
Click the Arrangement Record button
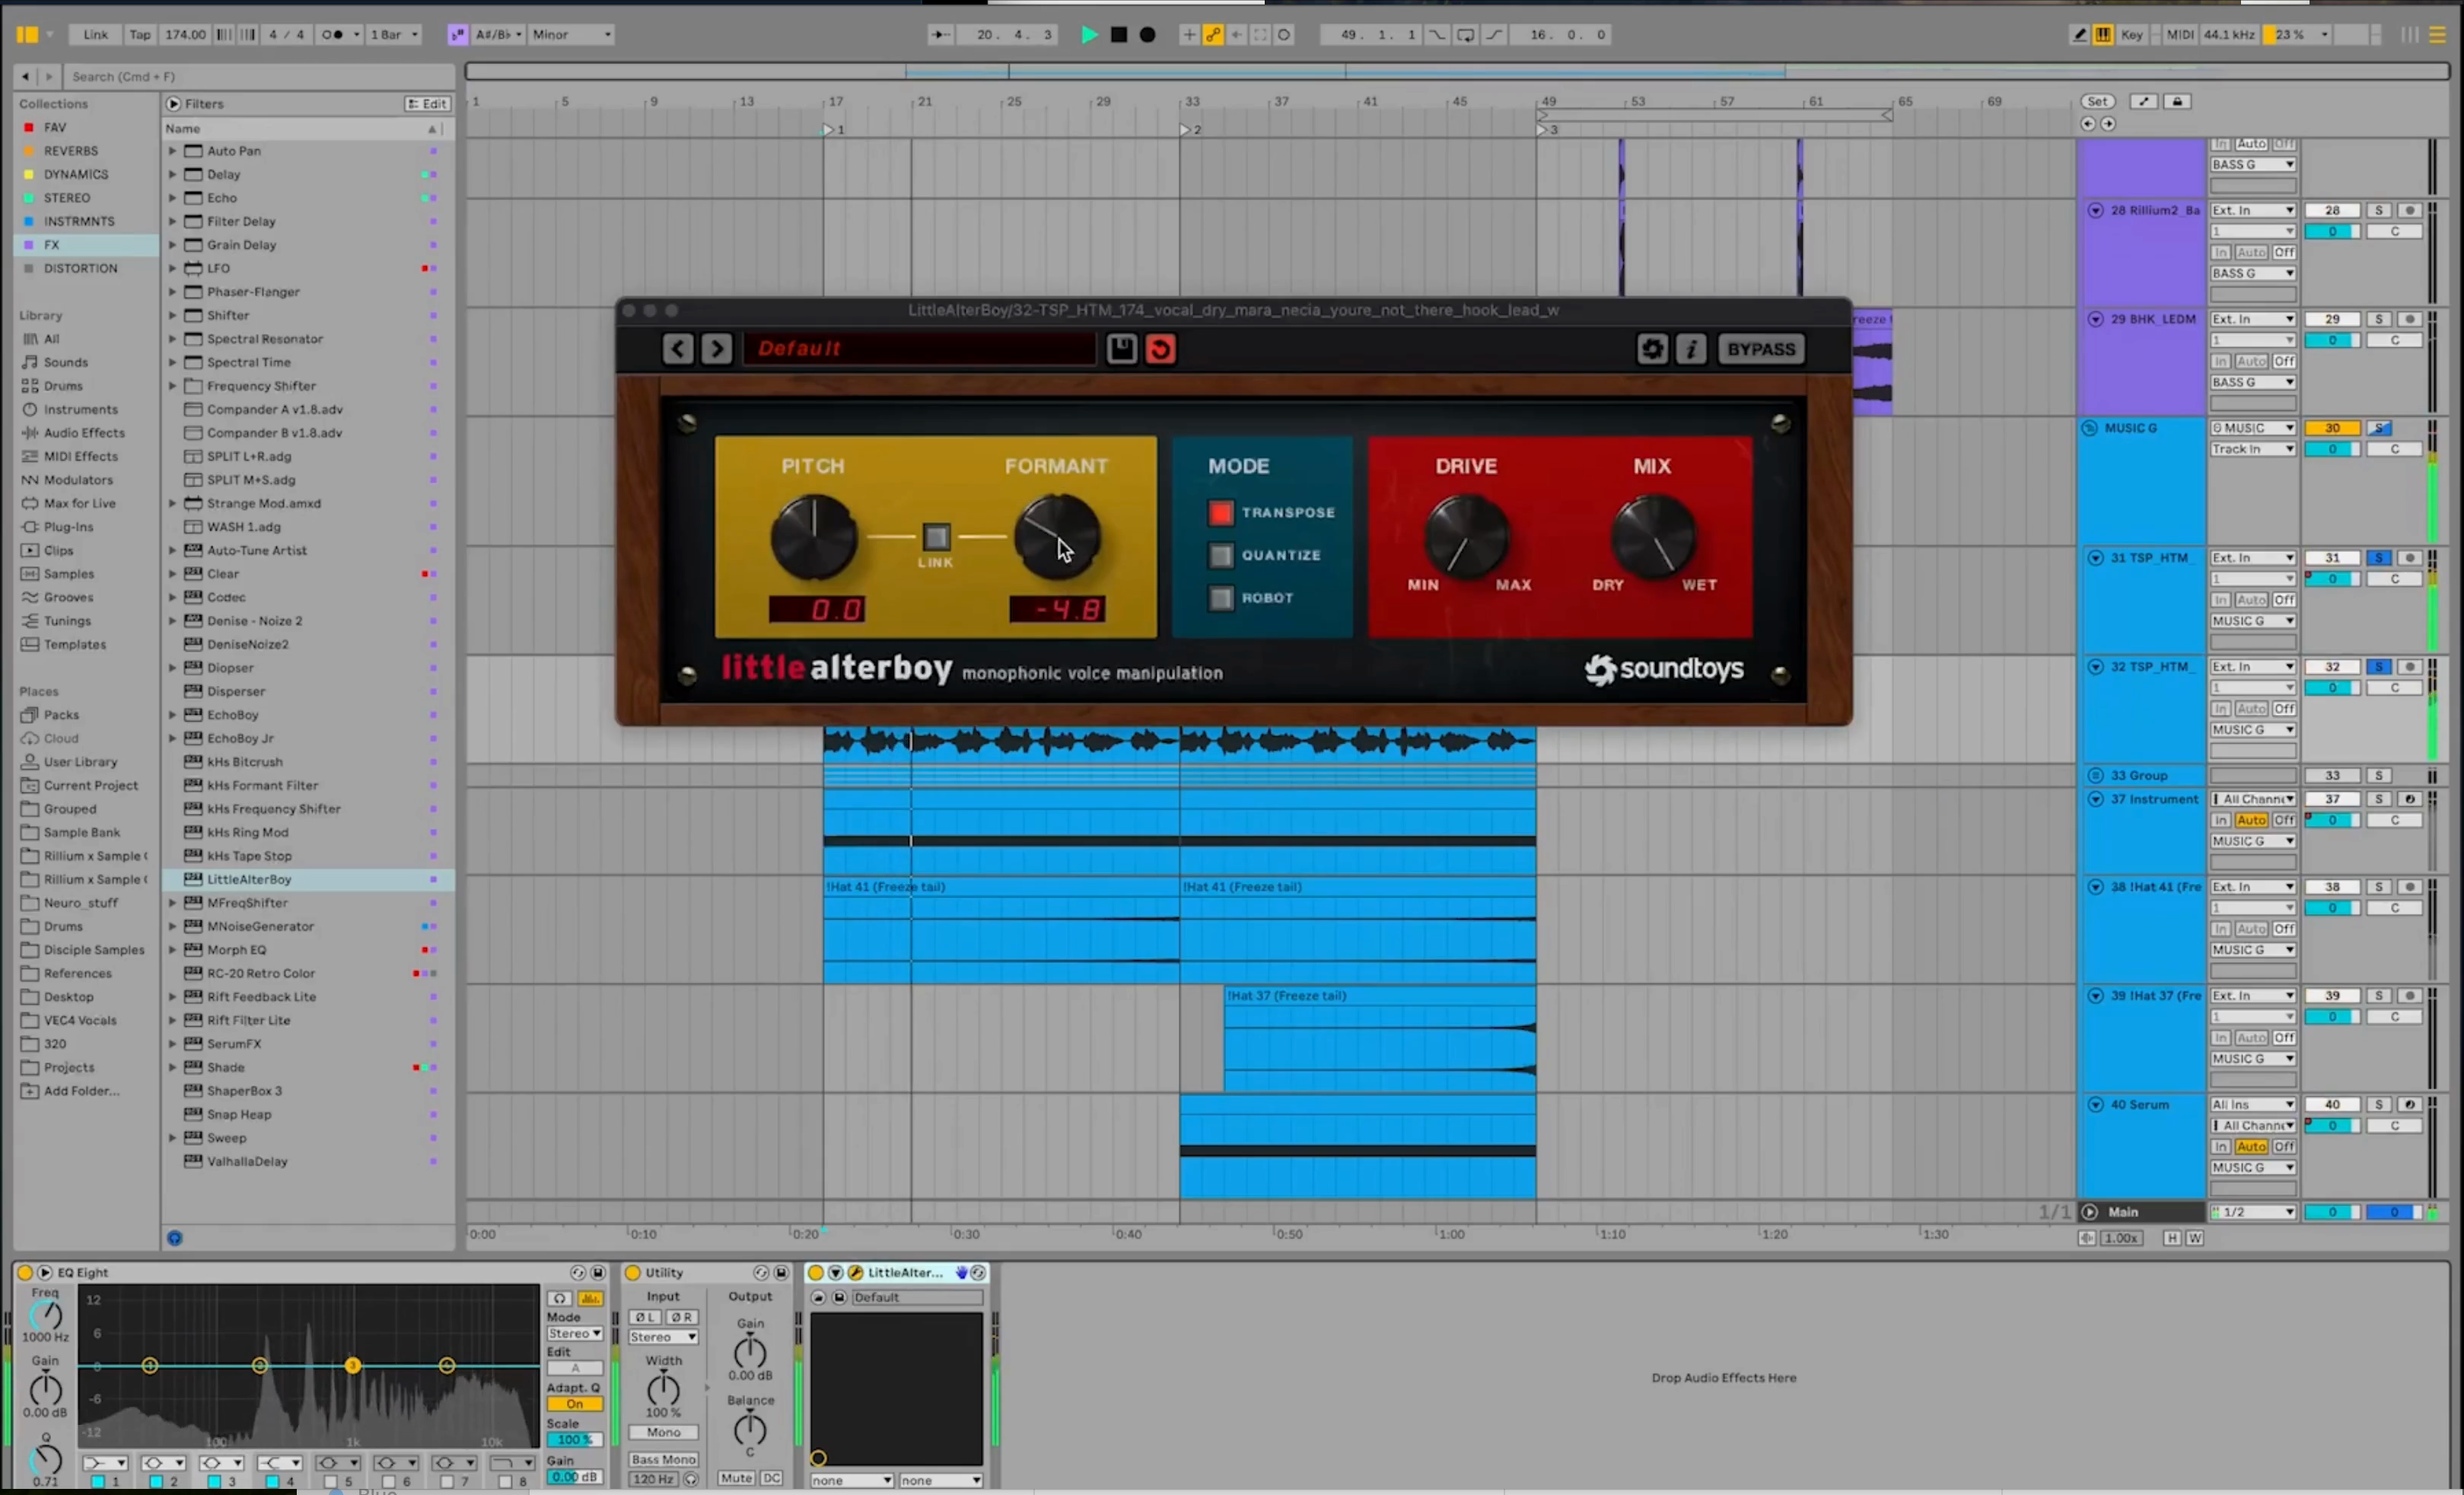(1148, 34)
